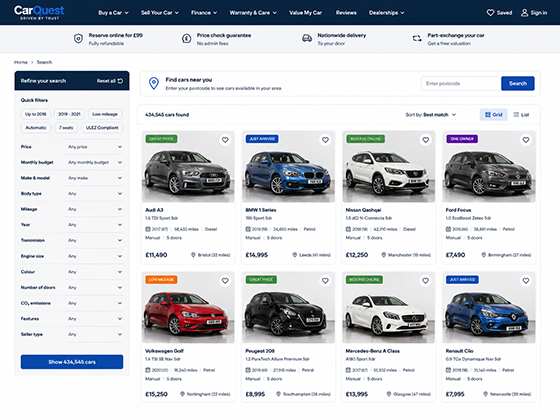560x420 pixels.
Task: Expand the Mileage dropdown
Action: [94, 209]
